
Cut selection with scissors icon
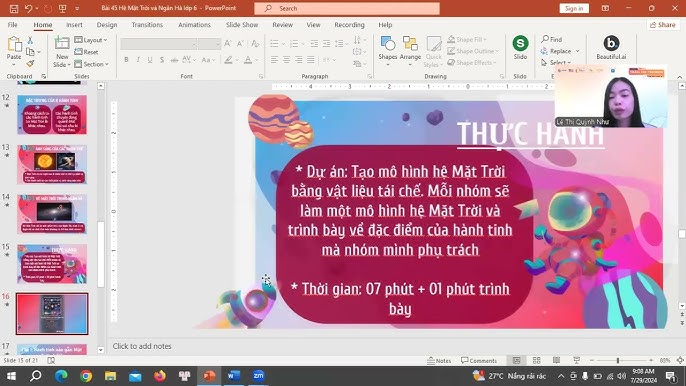click(30, 40)
